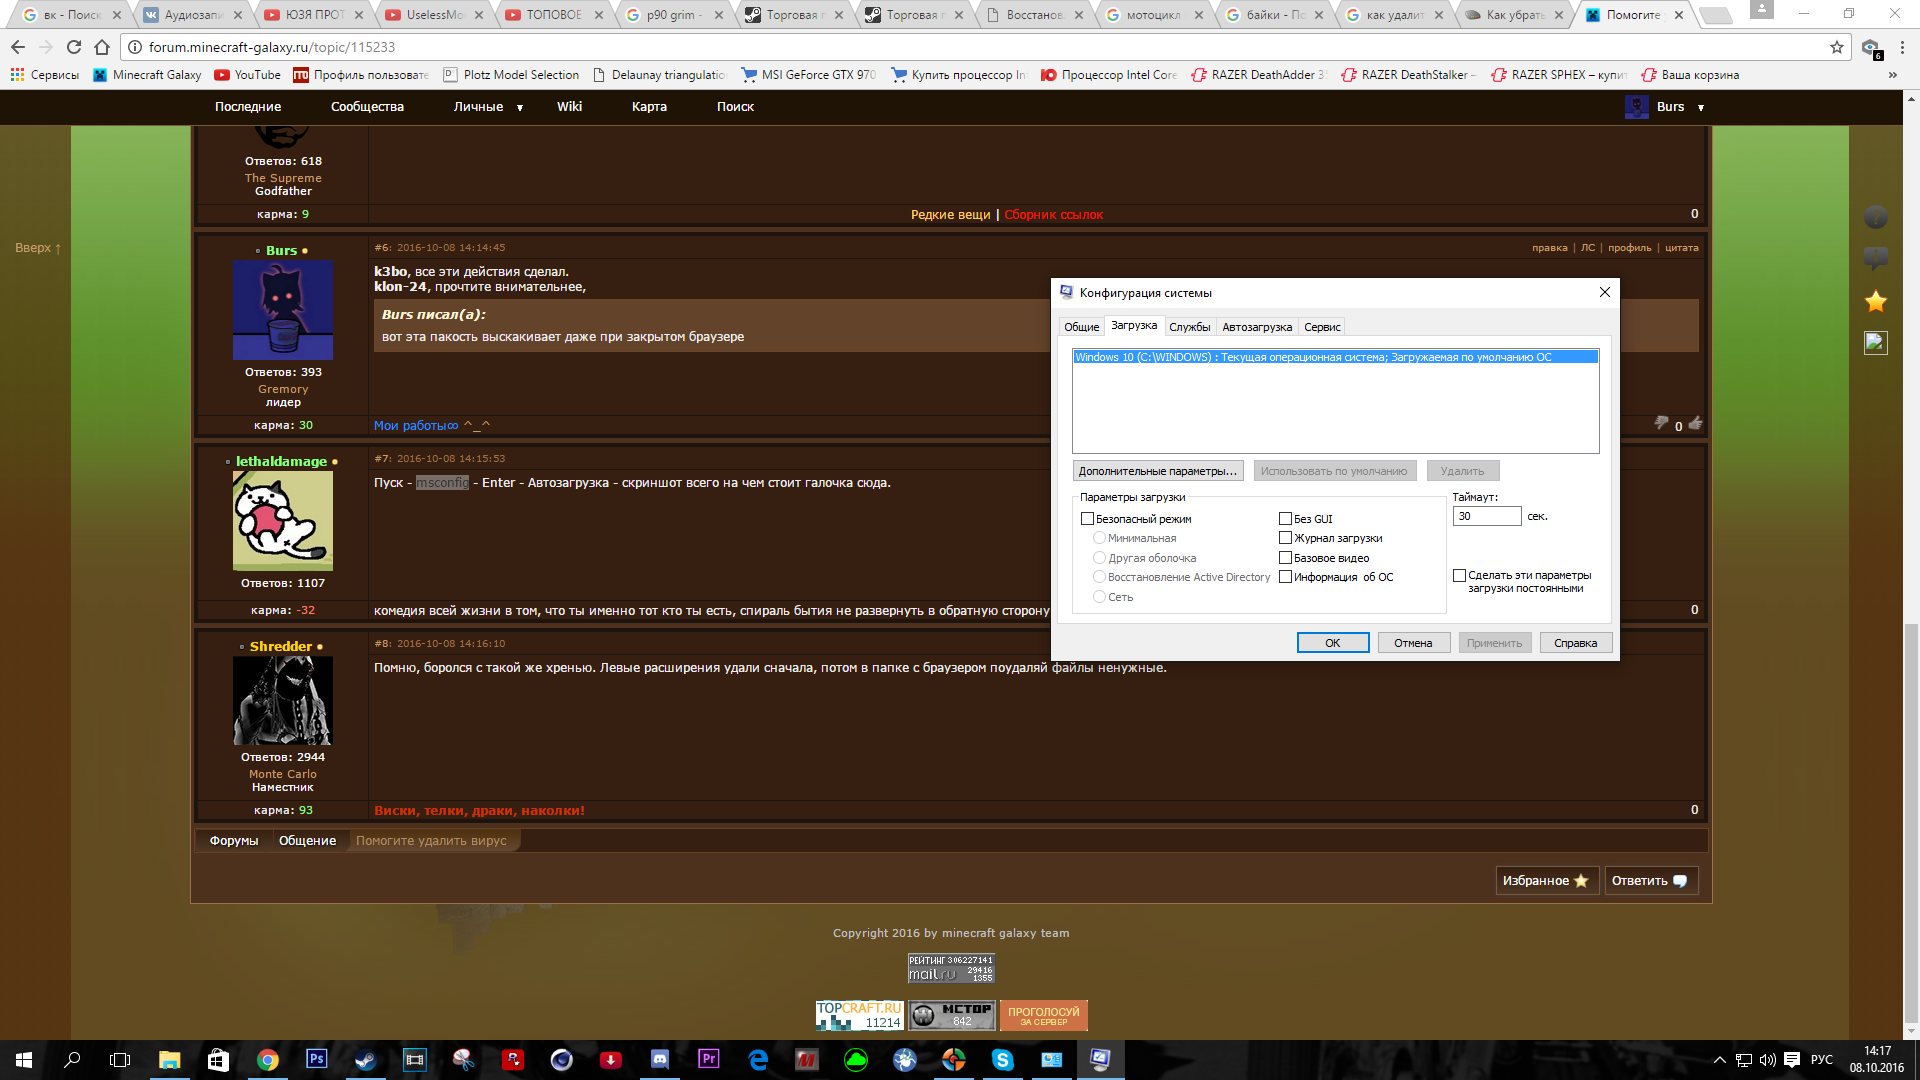Open the Action Center notification icon

pyautogui.click(x=1792, y=1060)
